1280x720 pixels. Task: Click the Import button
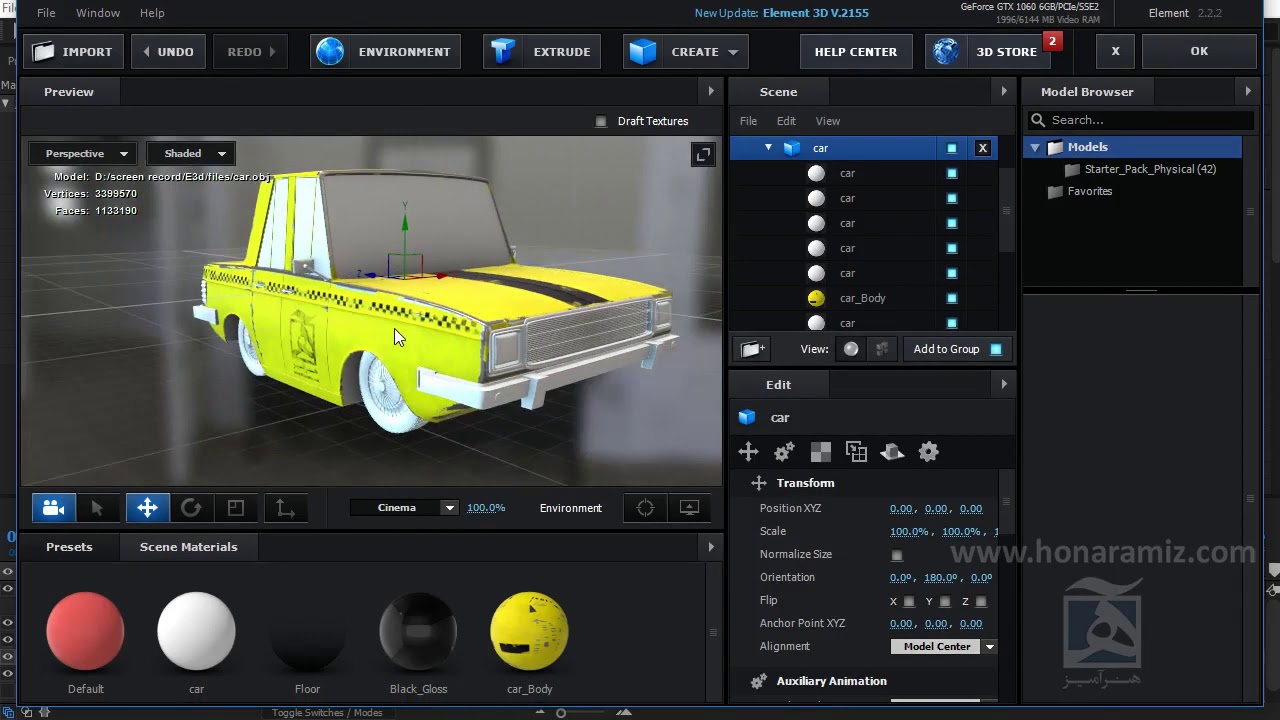point(74,51)
